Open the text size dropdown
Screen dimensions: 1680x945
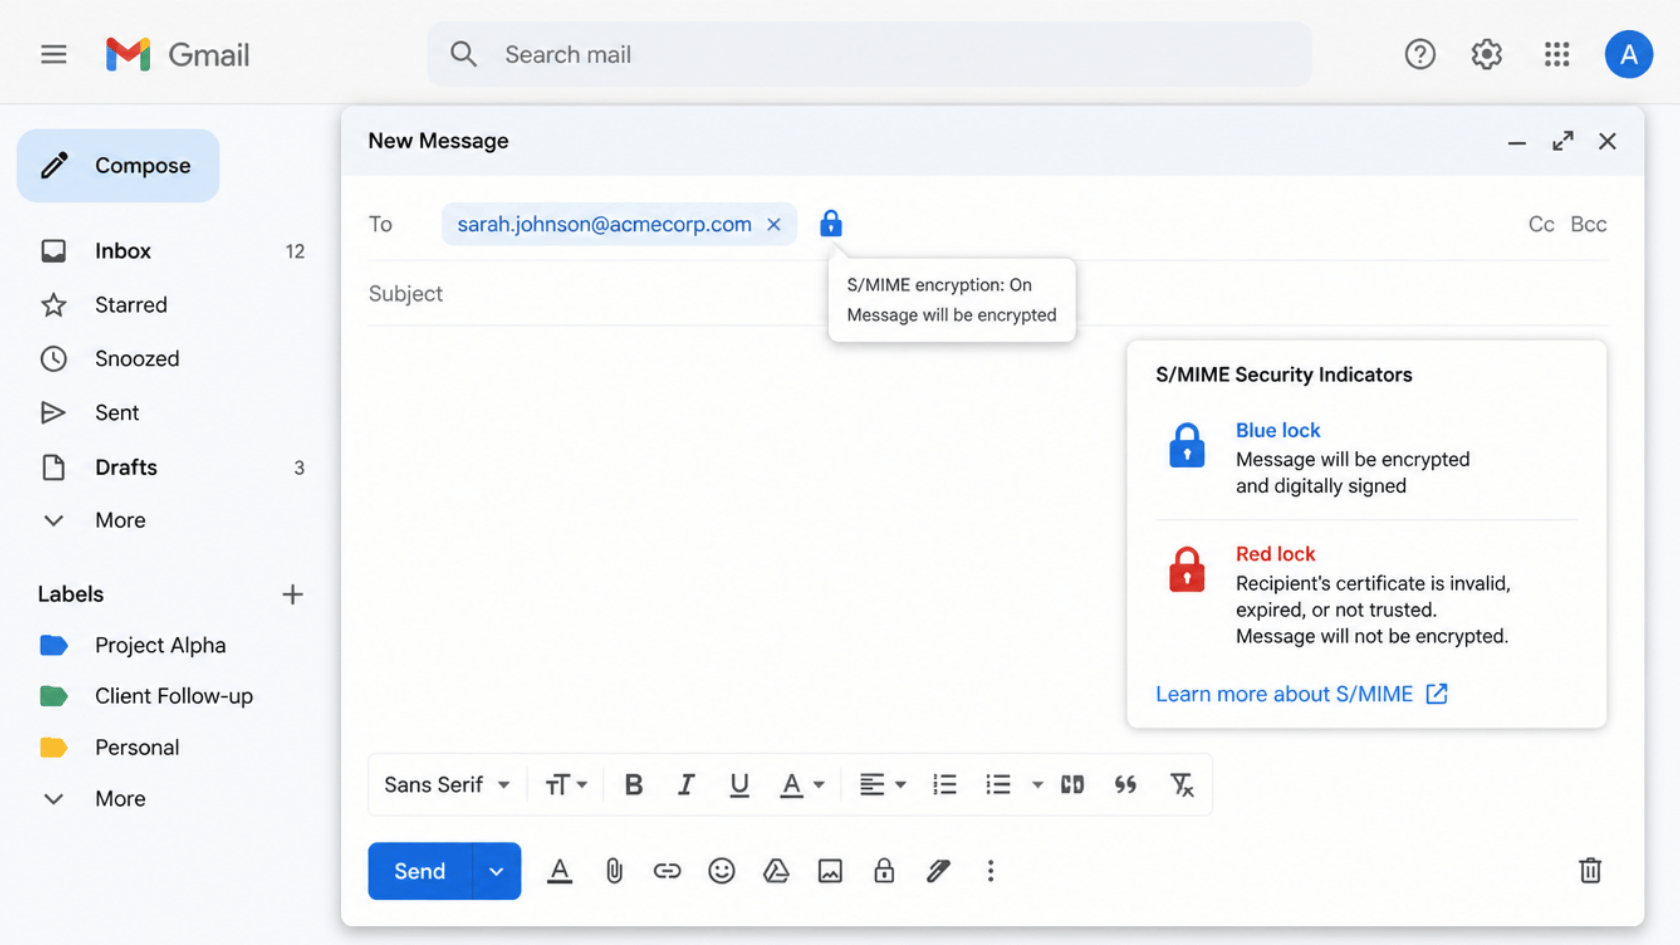click(x=566, y=785)
